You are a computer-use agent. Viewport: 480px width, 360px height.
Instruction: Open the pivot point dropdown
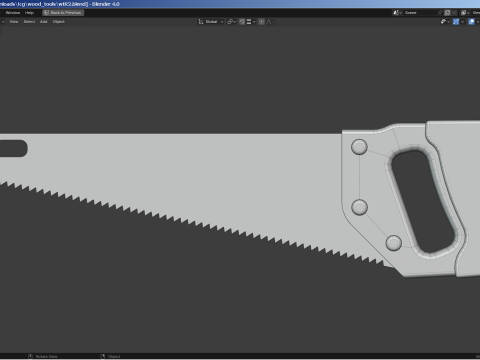(x=231, y=22)
